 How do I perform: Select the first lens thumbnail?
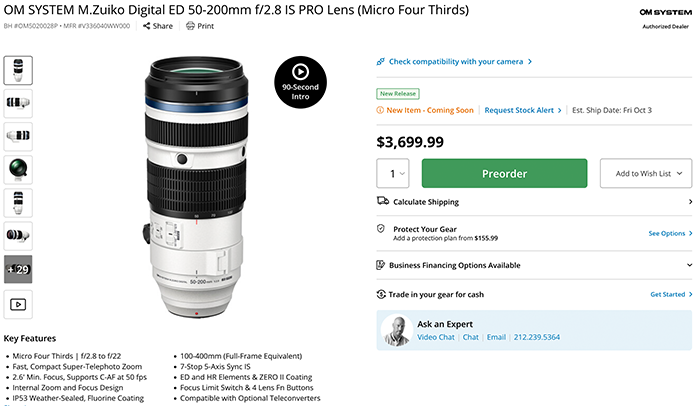pyautogui.click(x=19, y=69)
